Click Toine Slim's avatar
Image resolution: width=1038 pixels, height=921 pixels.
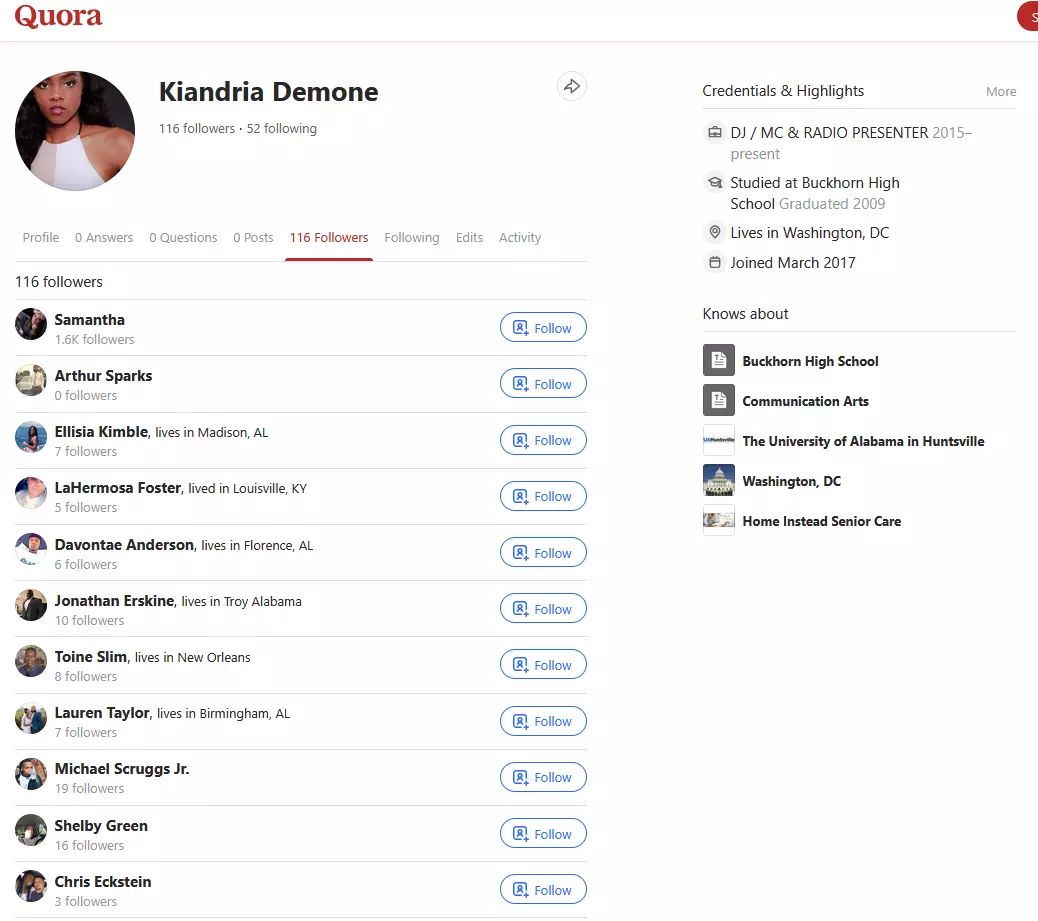coord(31,661)
